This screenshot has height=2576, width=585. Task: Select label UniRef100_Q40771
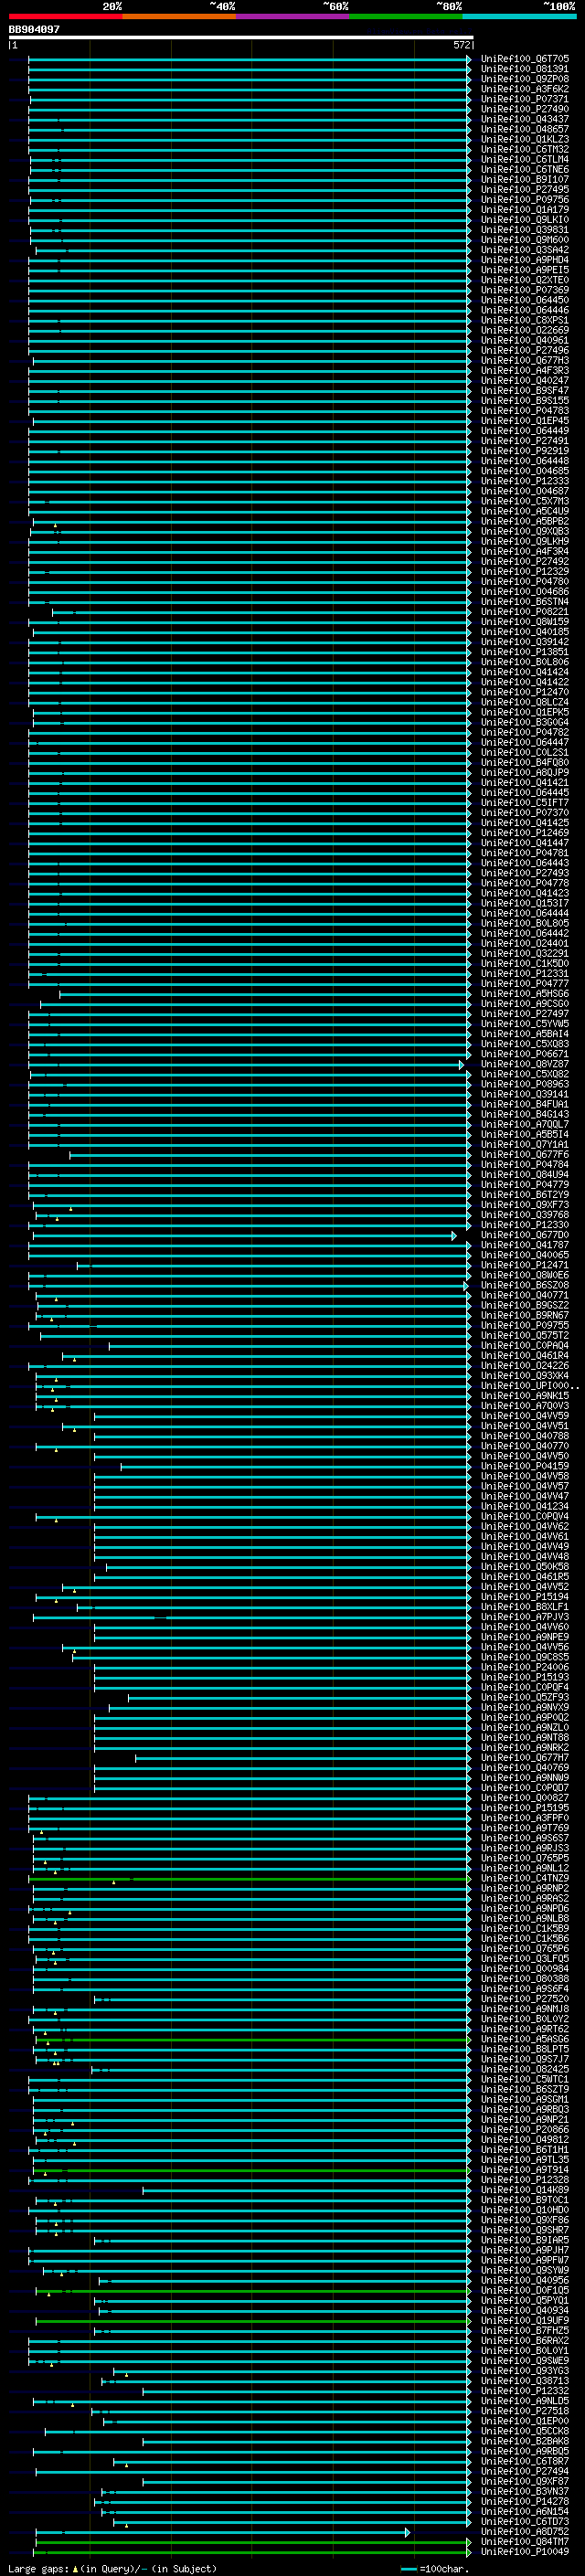click(x=525, y=1296)
